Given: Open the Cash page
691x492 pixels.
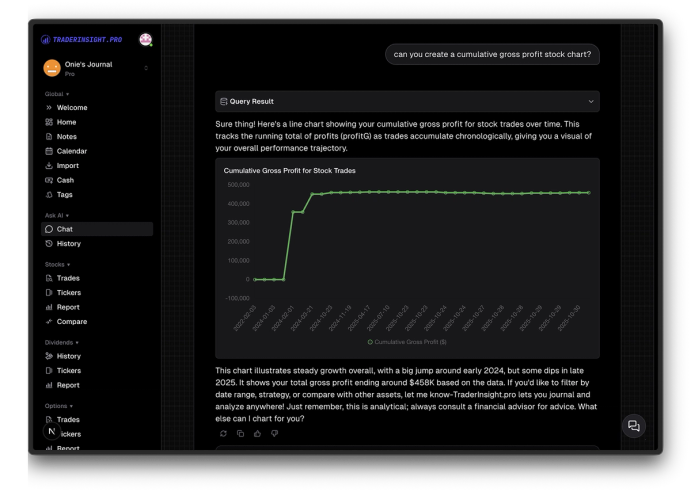Looking at the screenshot, I should tap(65, 180).
